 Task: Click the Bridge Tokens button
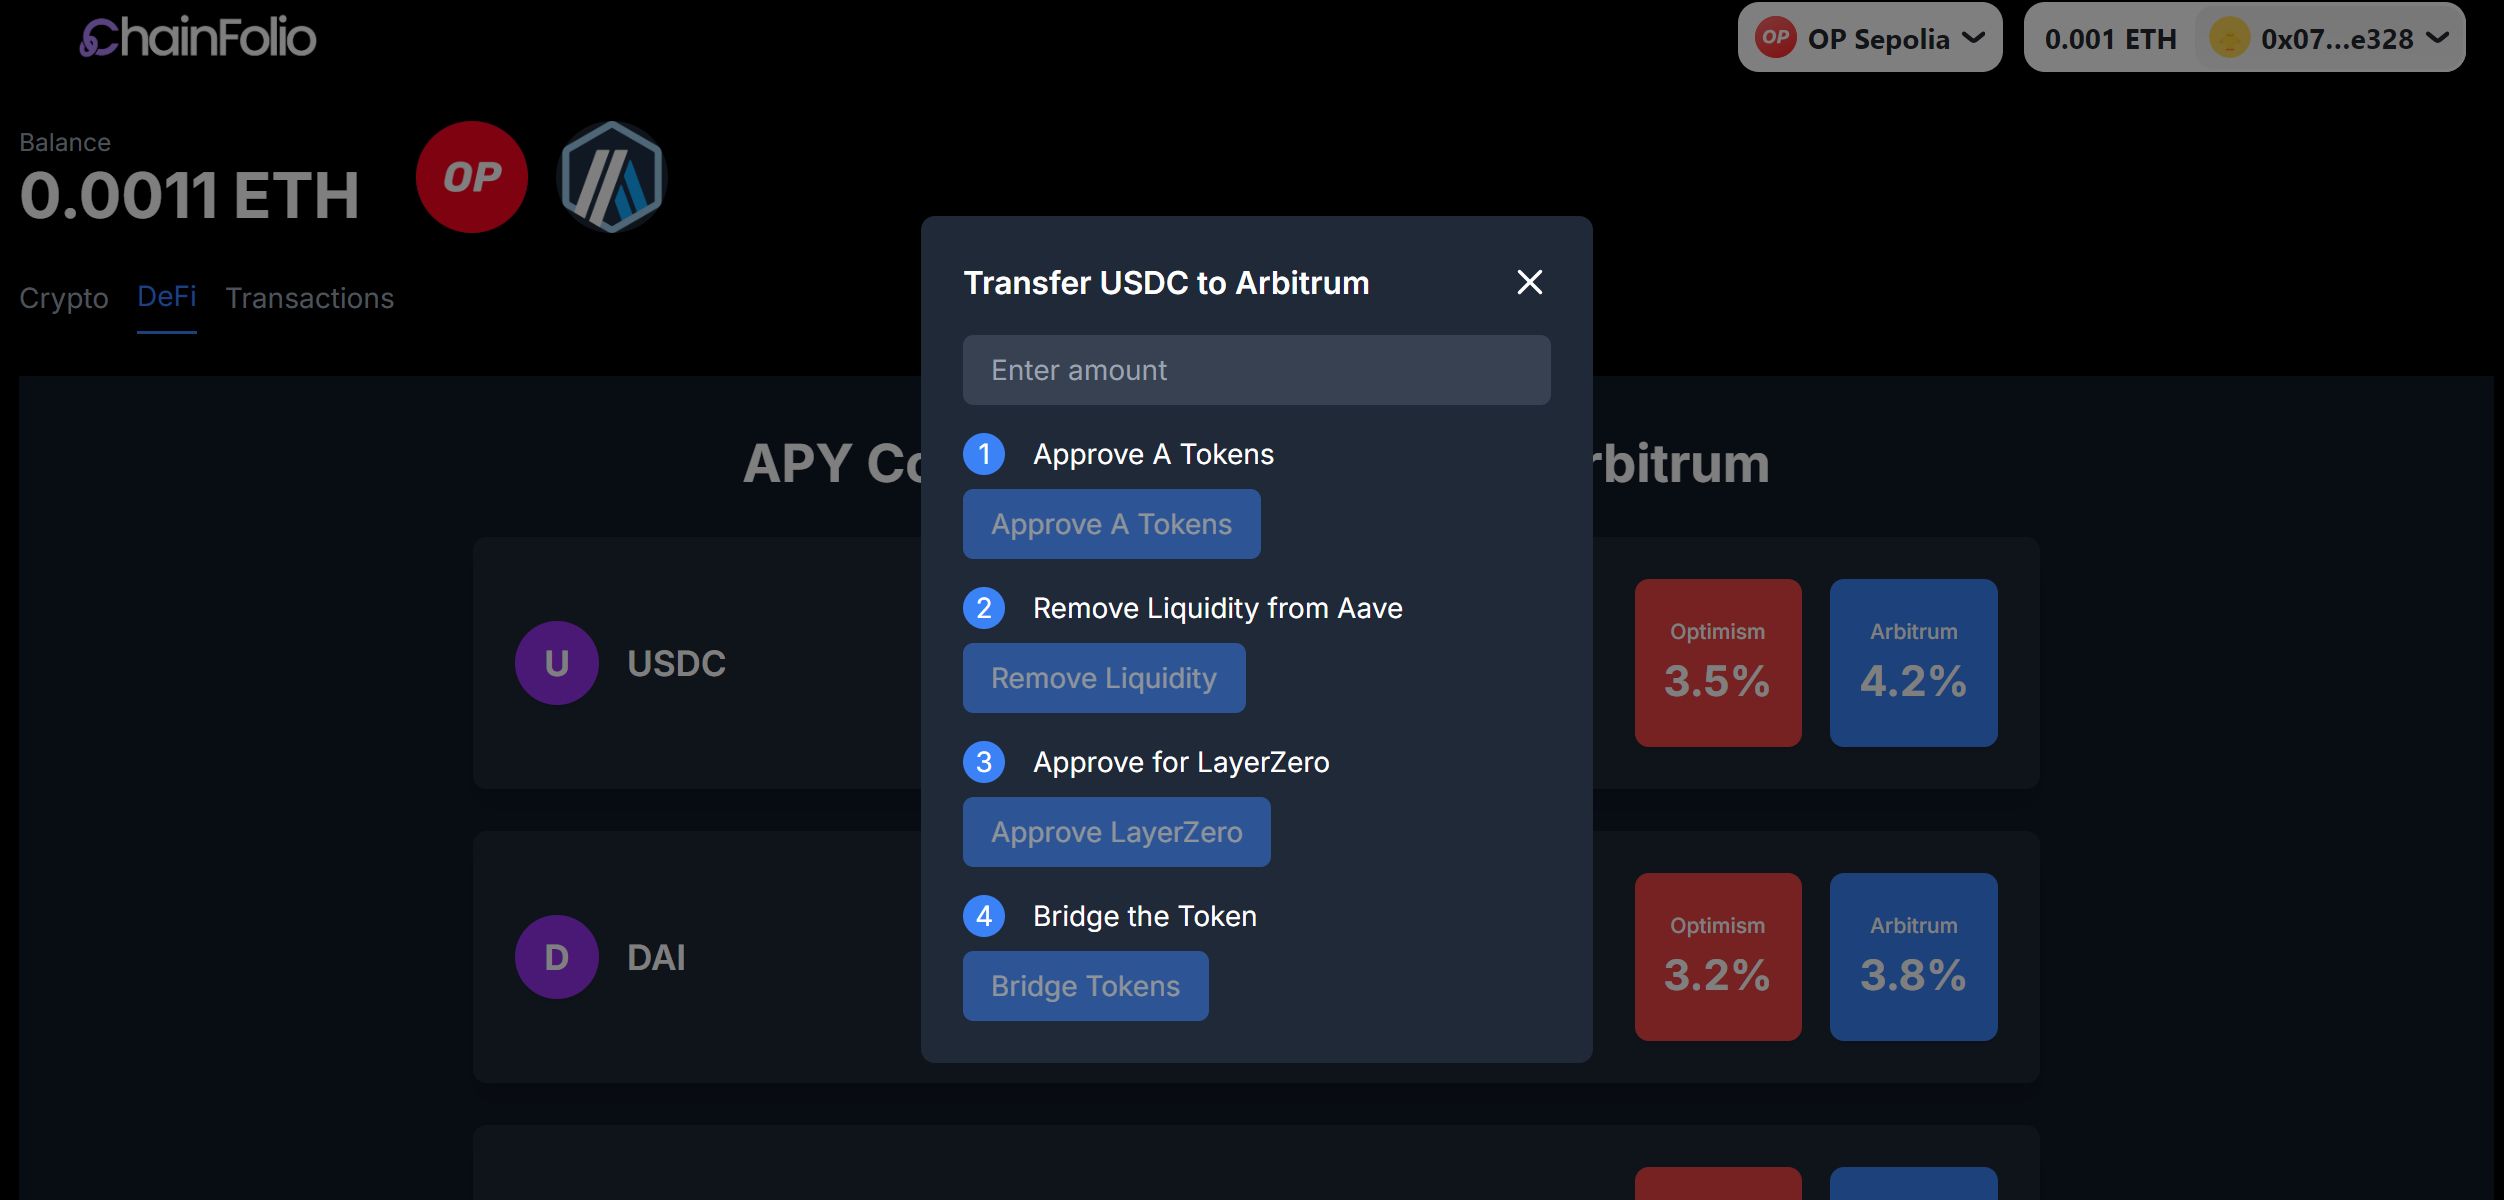coord(1086,984)
